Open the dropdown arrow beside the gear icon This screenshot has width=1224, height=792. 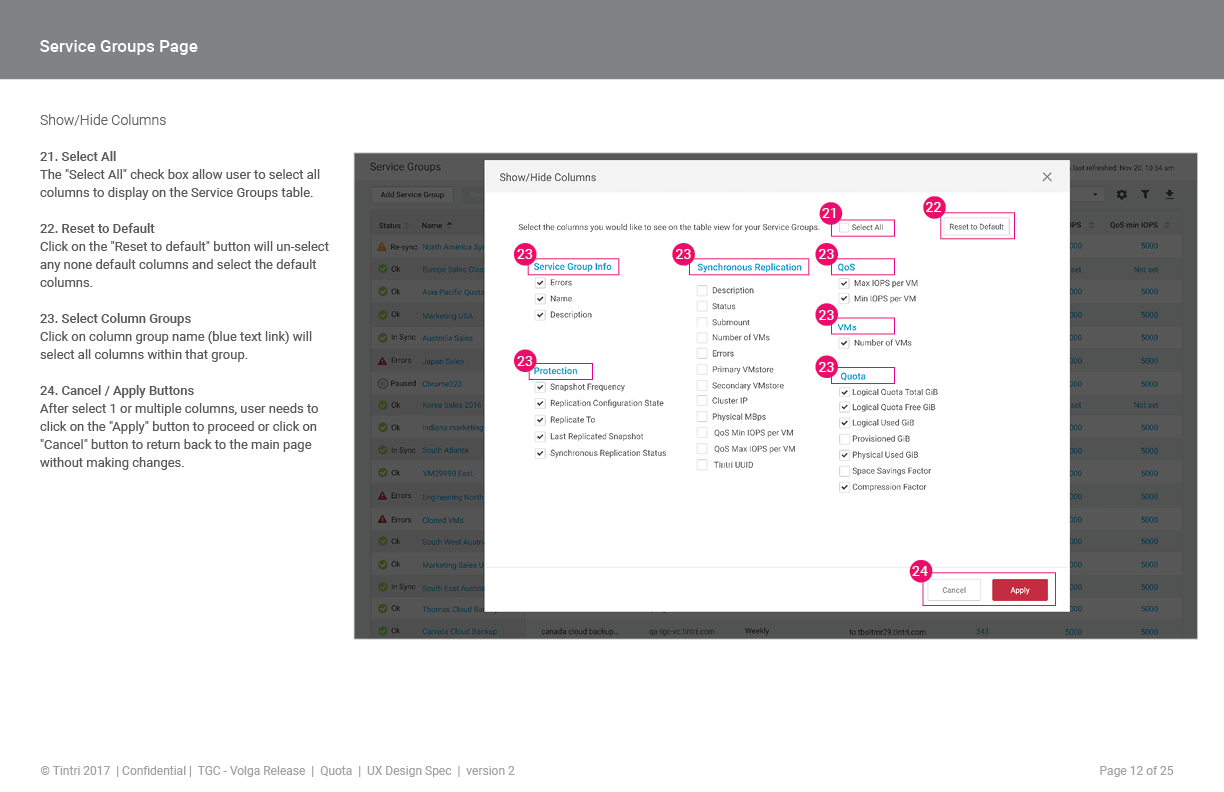pos(1097,195)
